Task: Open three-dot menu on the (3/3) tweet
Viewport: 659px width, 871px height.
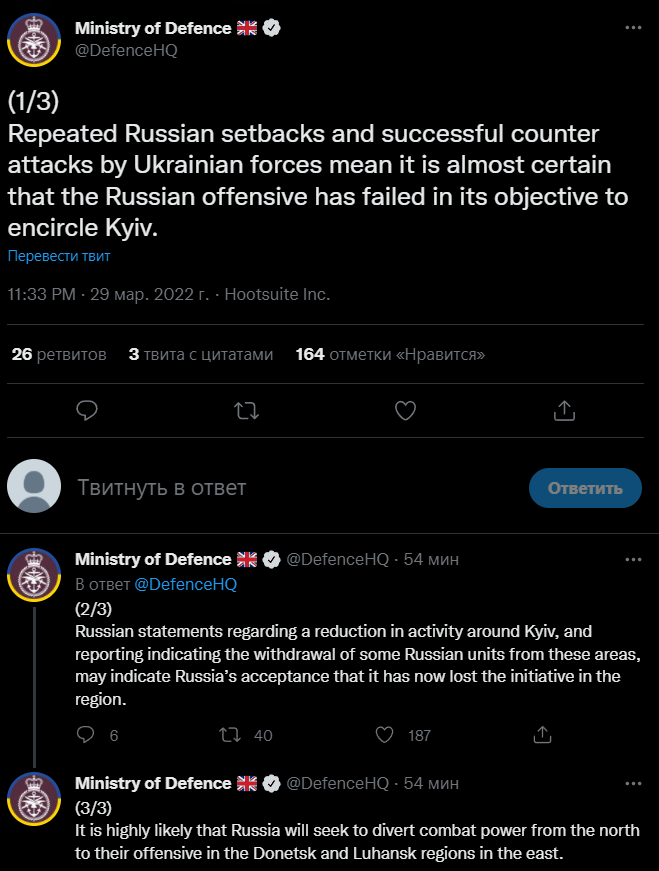Action: coord(633,783)
